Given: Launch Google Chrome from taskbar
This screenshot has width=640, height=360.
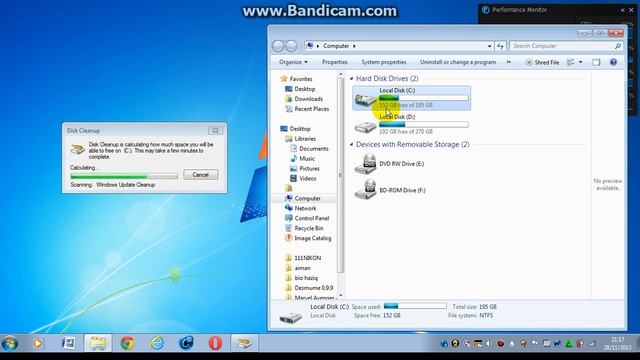Looking at the screenshot, I should coord(127,343).
